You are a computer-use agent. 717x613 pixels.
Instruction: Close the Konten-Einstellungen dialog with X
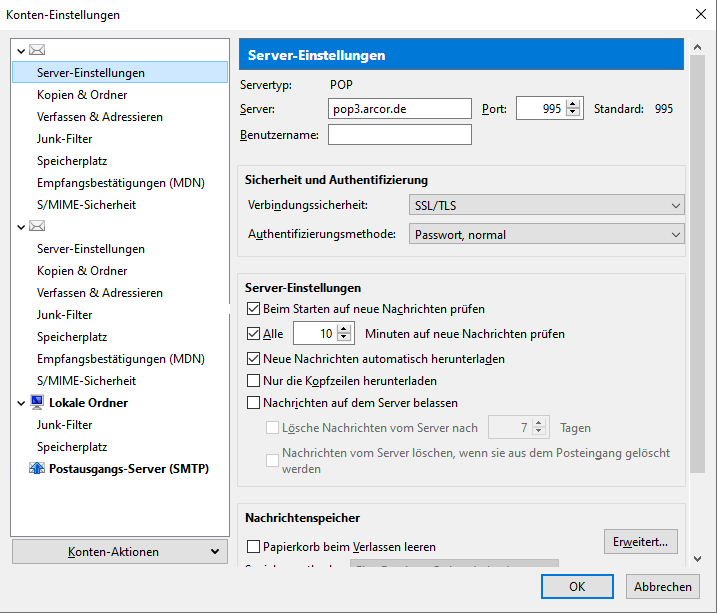[701, 14]
